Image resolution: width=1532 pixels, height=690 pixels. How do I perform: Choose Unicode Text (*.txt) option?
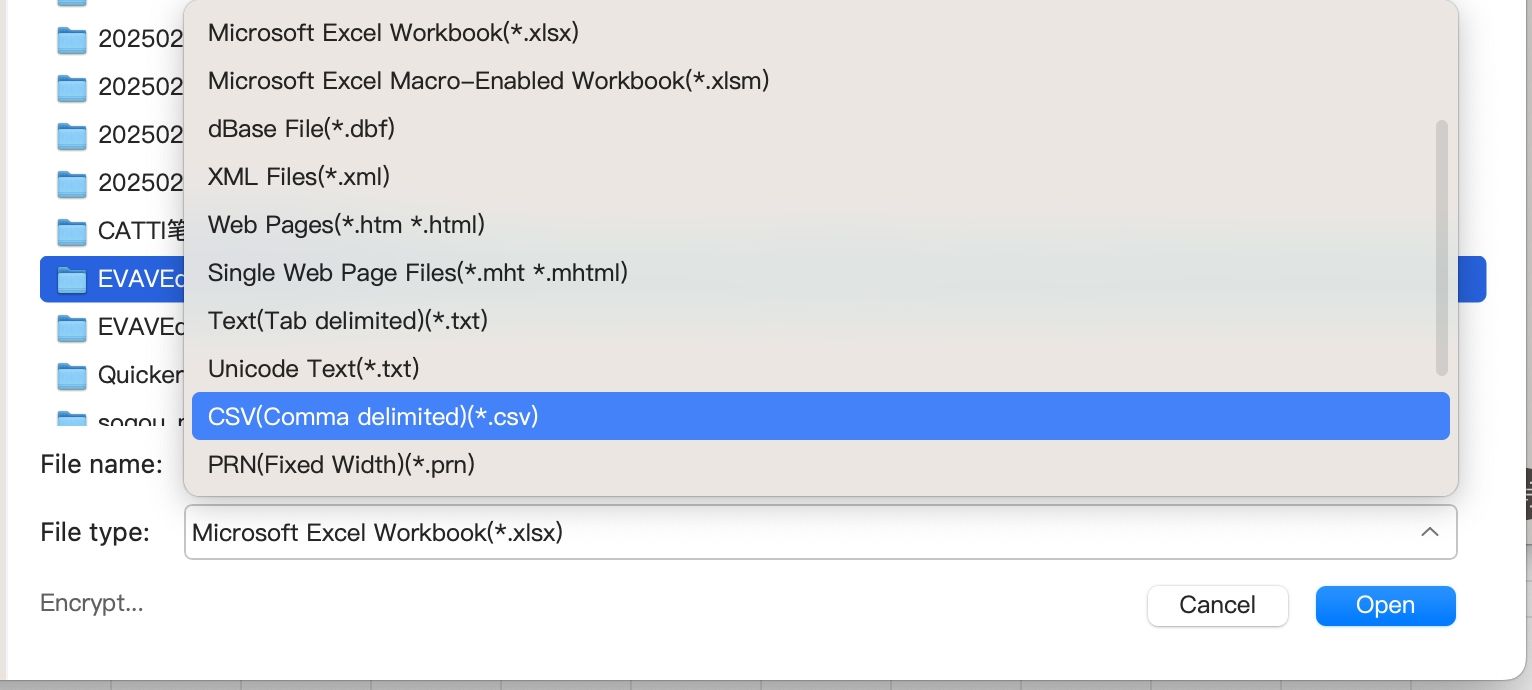[x=313, y=369]
